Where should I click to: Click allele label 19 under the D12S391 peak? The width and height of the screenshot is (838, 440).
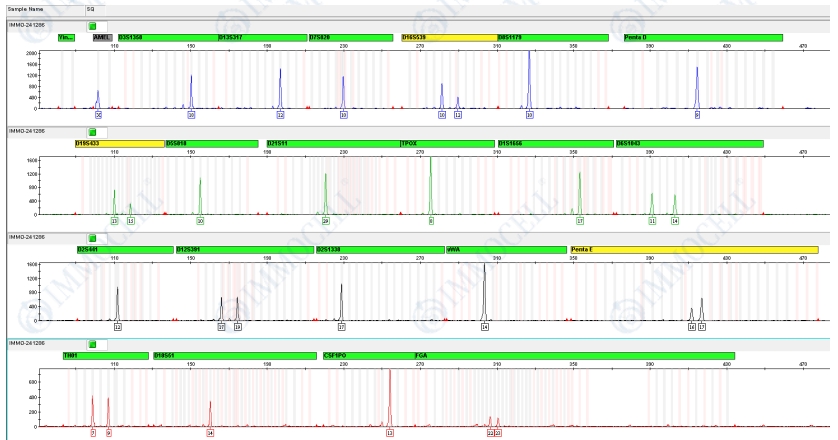238,327
